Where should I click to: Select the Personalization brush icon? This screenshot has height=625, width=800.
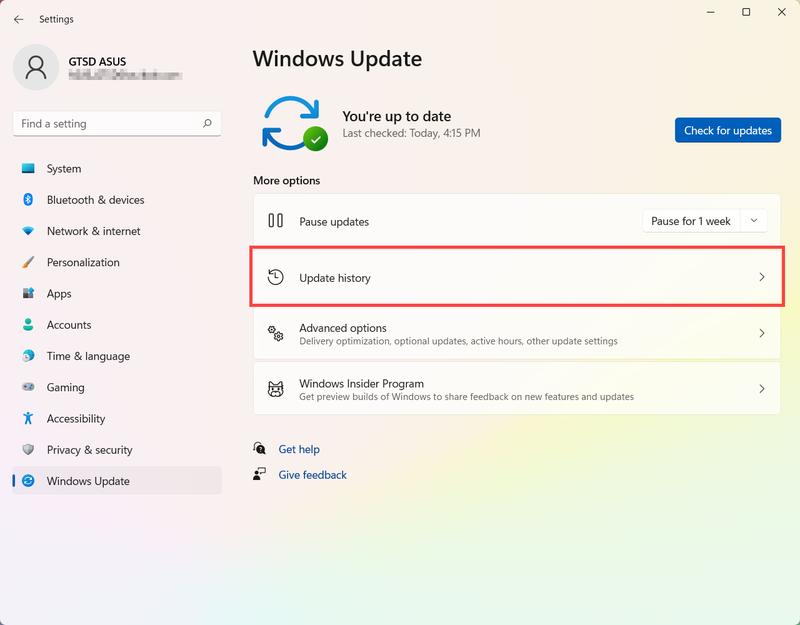(x=29, y=262)
